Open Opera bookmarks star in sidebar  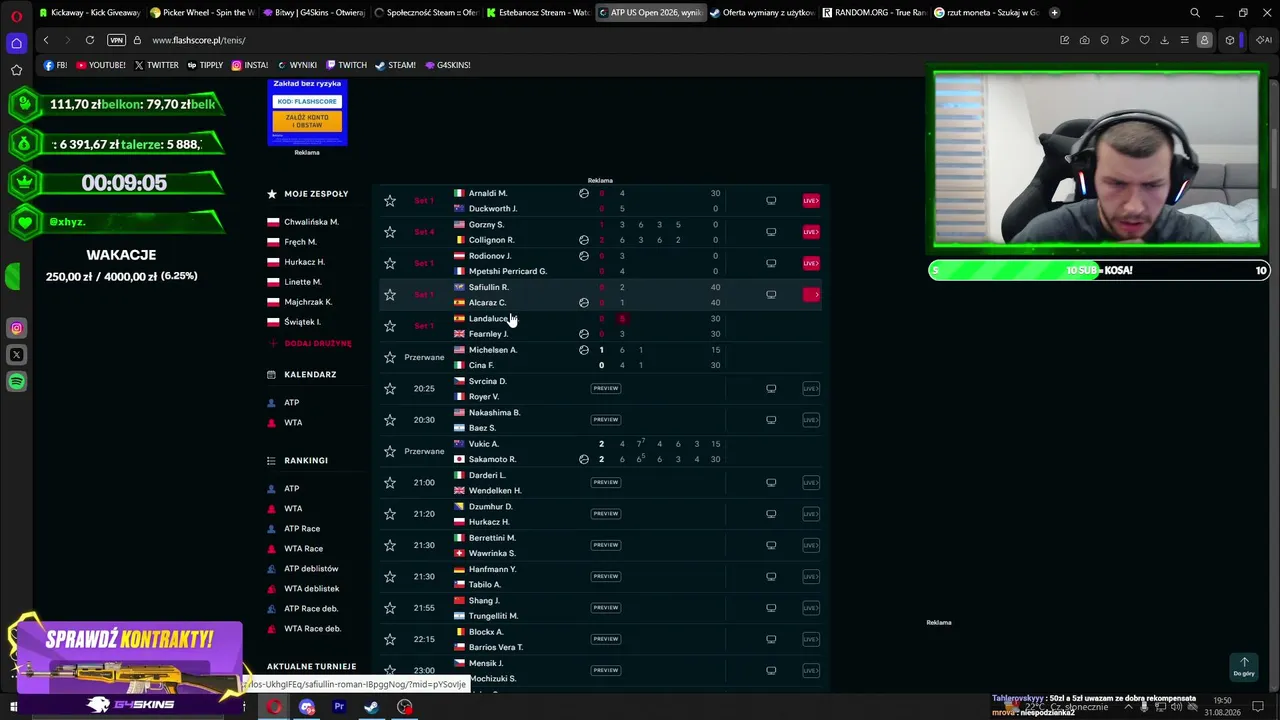pos(16,70)
